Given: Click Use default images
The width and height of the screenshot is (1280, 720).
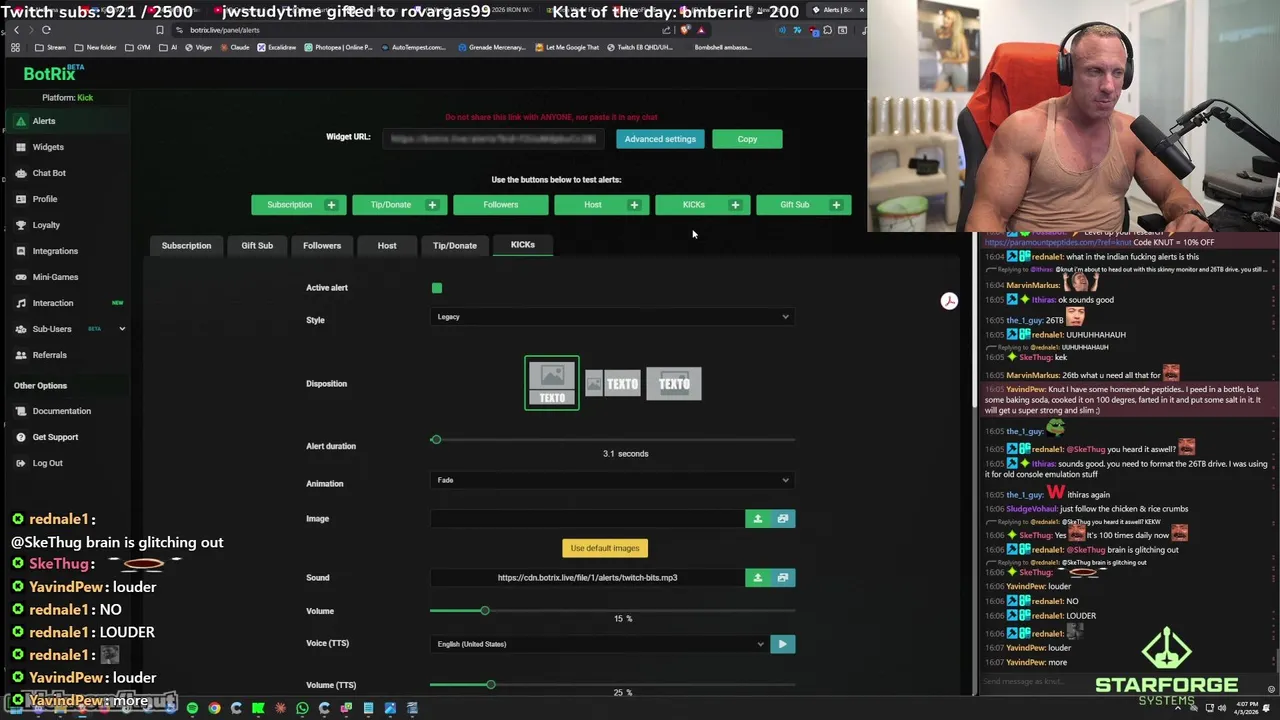Looking at the screenshot, I should pyautogui.click(x=605, y=548).
